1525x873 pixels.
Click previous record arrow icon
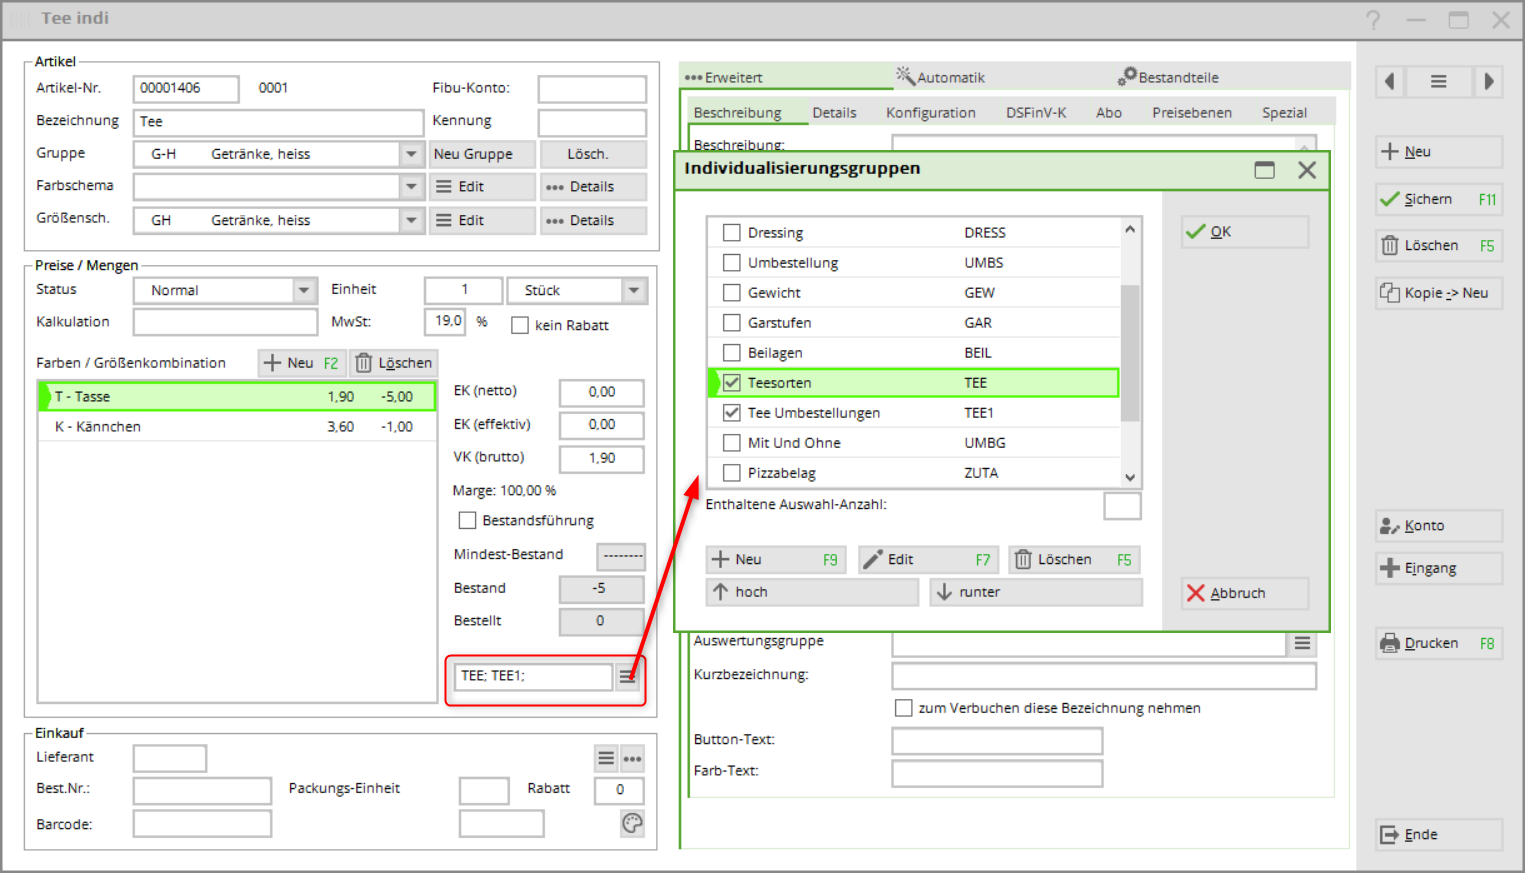(x=1389, y=82)
